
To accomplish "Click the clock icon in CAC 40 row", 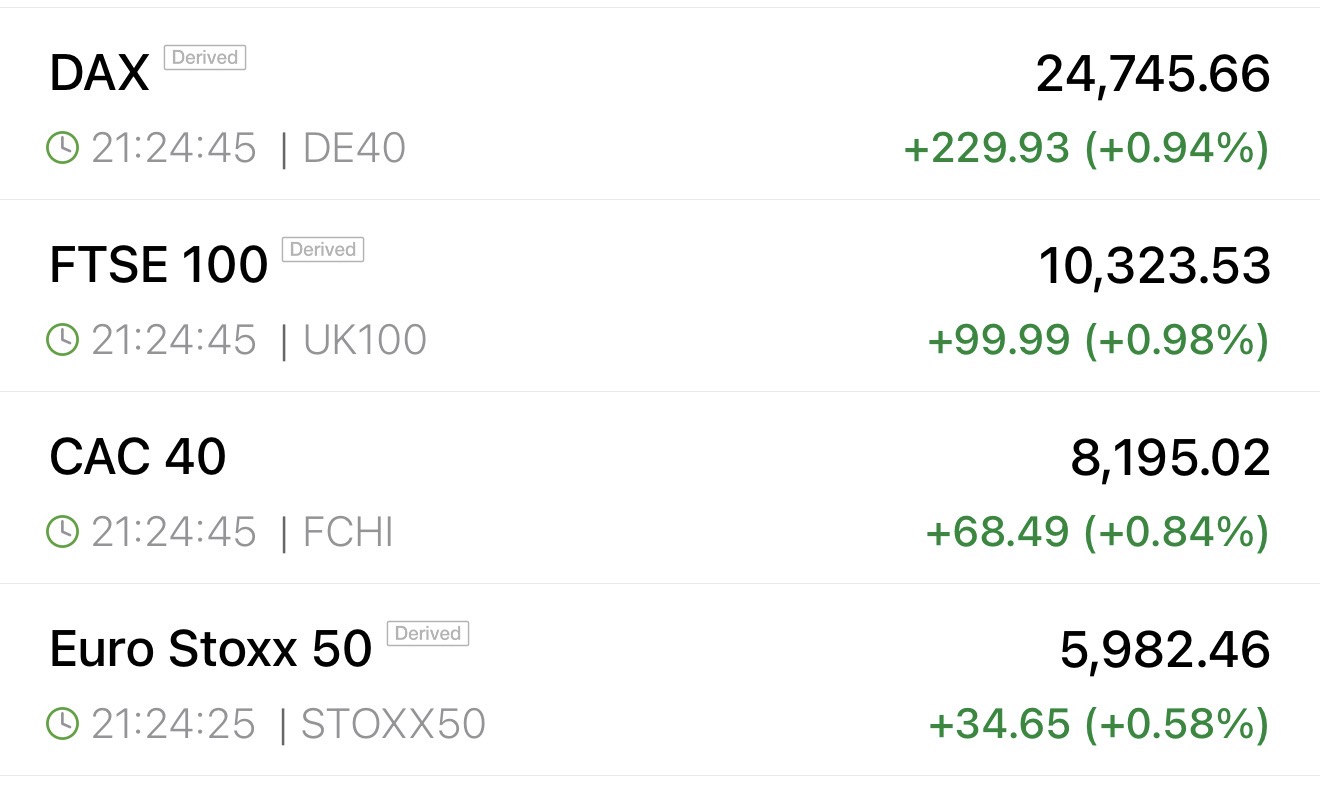I will pos(62,533).
